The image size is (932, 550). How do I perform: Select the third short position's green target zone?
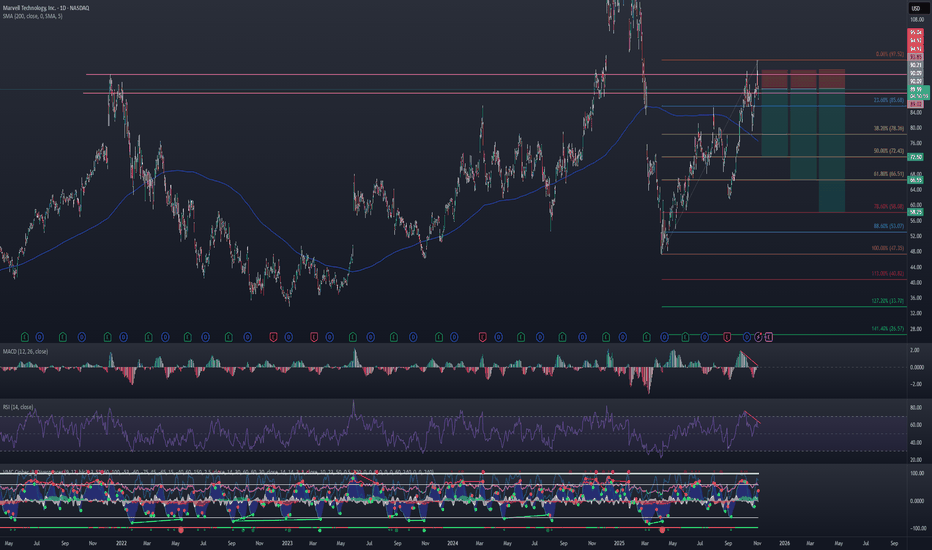coord(833,150)
